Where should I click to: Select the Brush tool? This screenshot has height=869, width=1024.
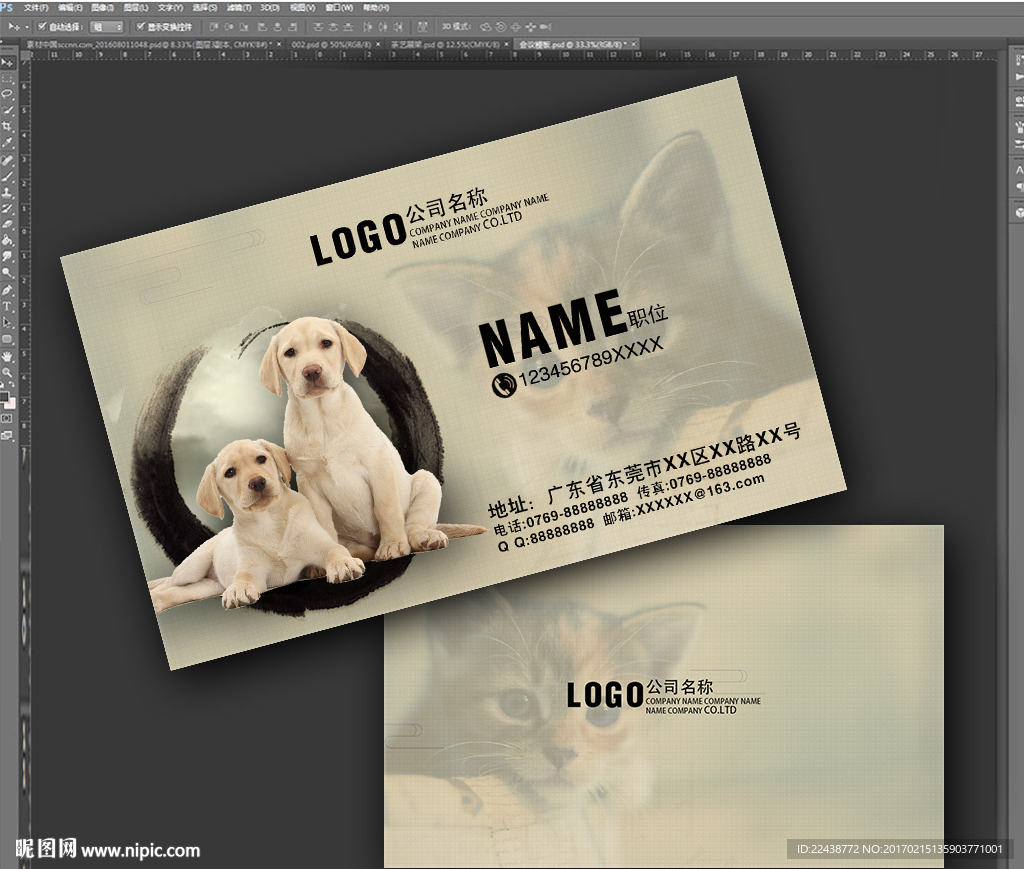pyautogui.click(x=7, y=176)
